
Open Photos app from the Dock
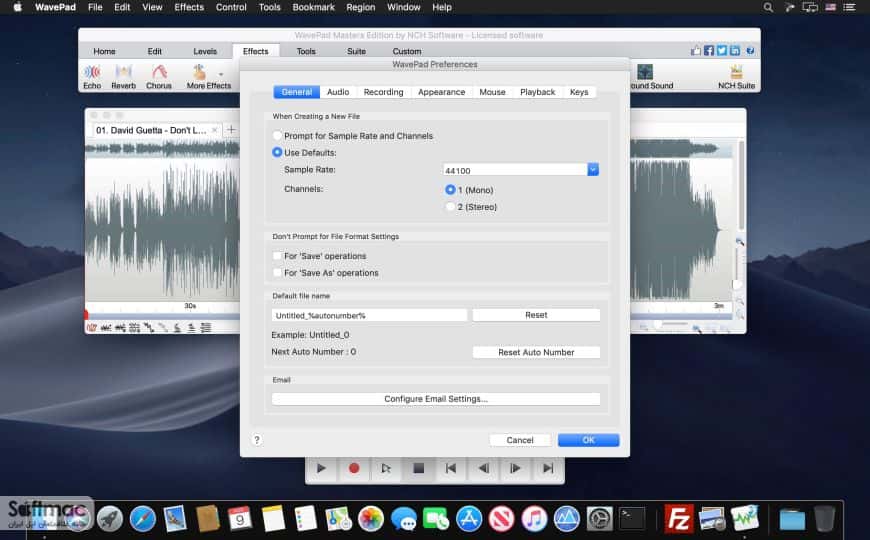[371, 519]
